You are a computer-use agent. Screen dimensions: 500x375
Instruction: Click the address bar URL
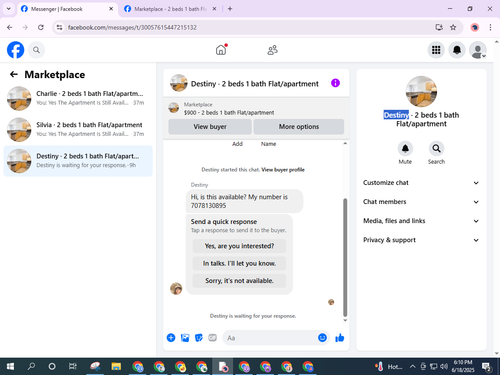point(132,27)
